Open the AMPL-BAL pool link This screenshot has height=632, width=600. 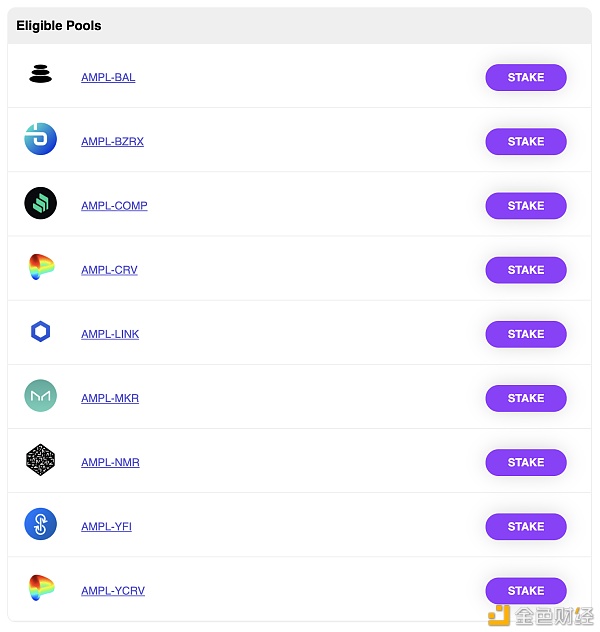click(108, 77)
